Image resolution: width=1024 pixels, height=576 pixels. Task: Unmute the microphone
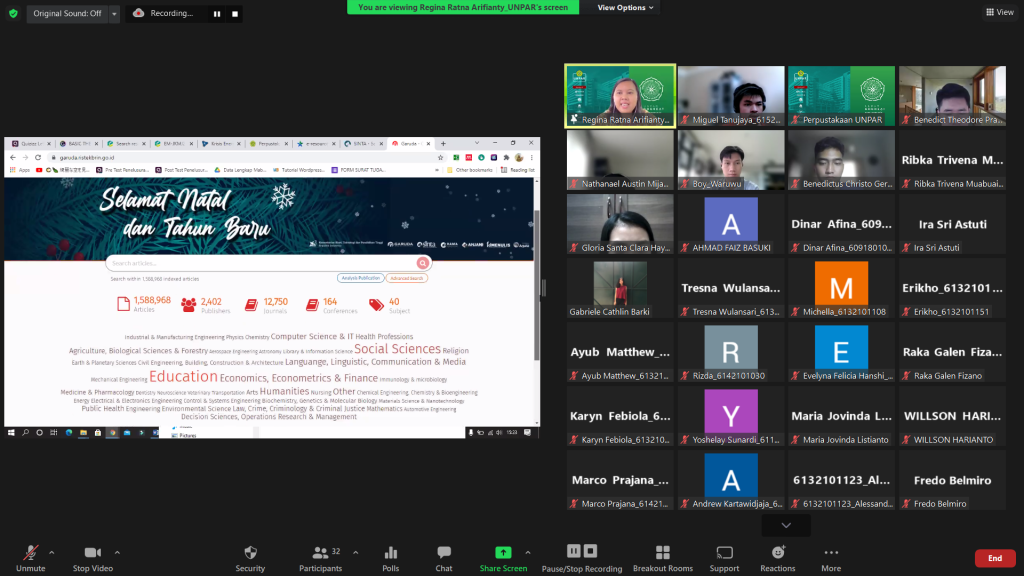[31, 557]
